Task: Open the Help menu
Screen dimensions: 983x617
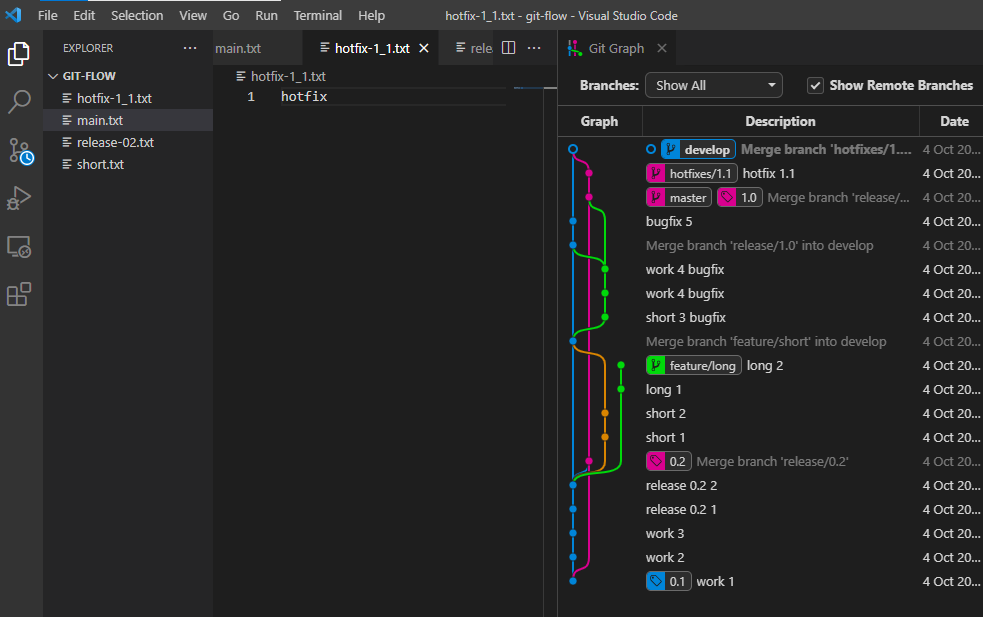Action: [371, 15]
